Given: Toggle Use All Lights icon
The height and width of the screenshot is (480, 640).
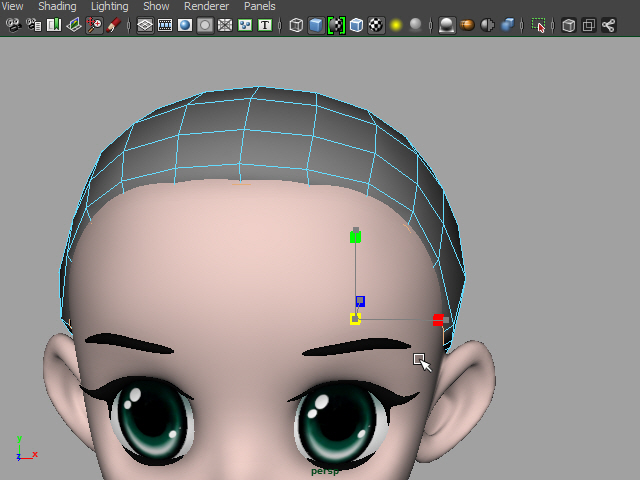Looking at the screenshot, I should point(396,25).
